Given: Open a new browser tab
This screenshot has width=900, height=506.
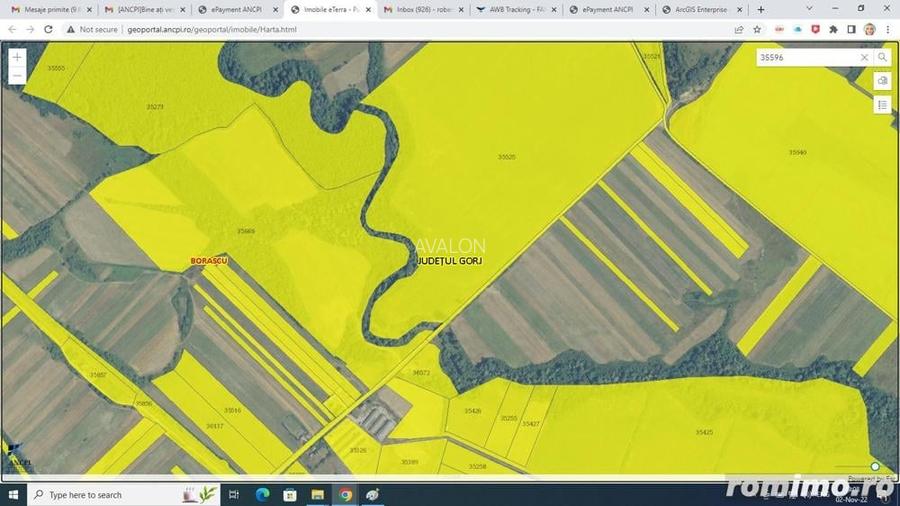Looking at the screenshot, I should click(761, 10).
